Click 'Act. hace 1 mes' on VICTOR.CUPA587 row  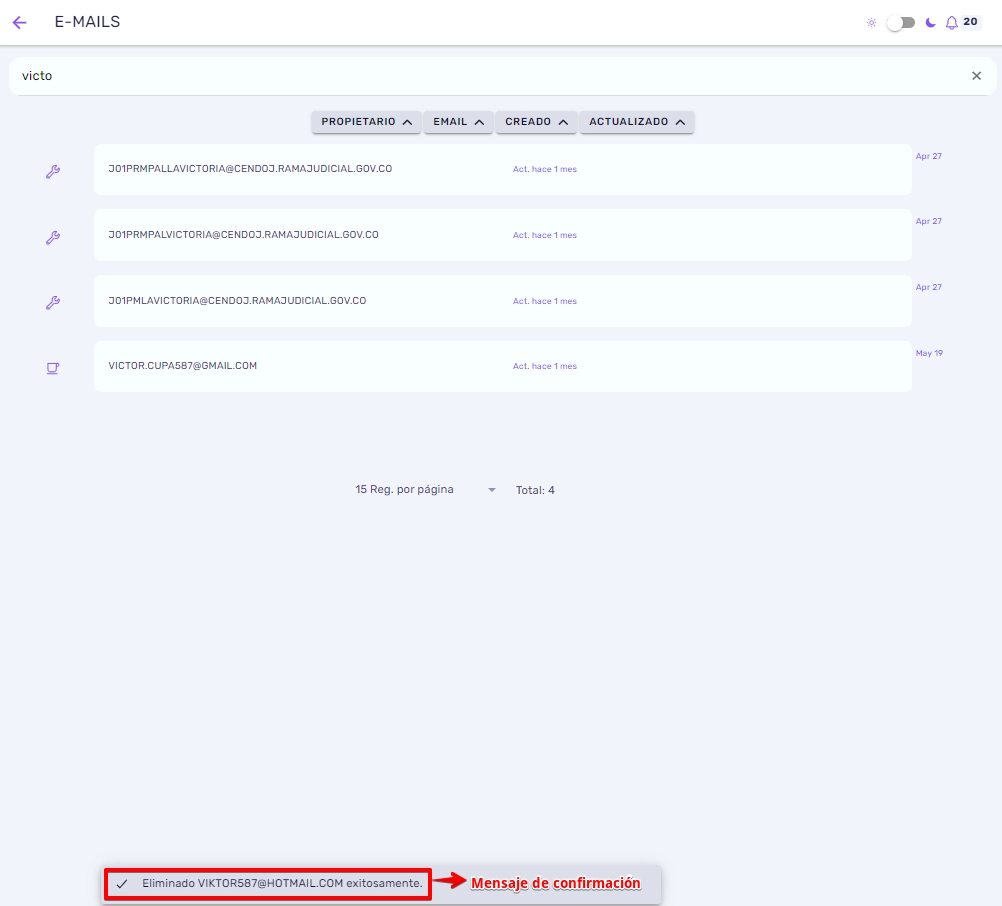544,366
